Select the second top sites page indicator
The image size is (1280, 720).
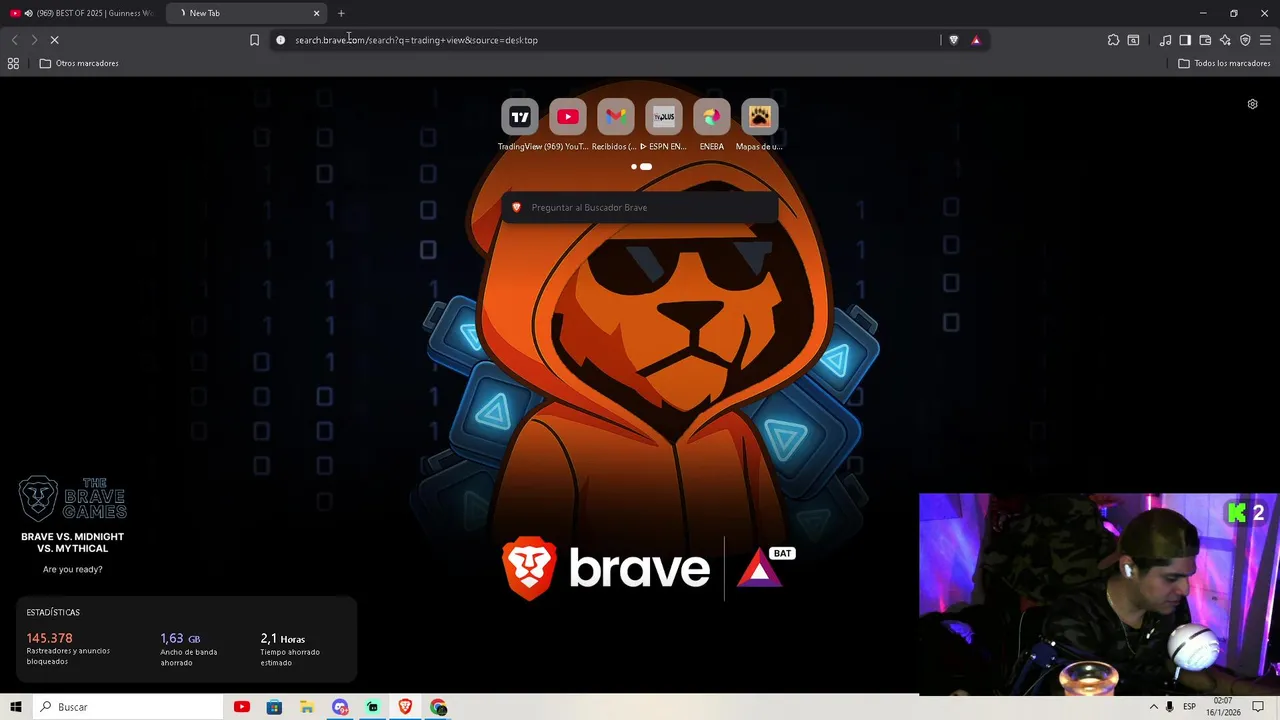646,167
